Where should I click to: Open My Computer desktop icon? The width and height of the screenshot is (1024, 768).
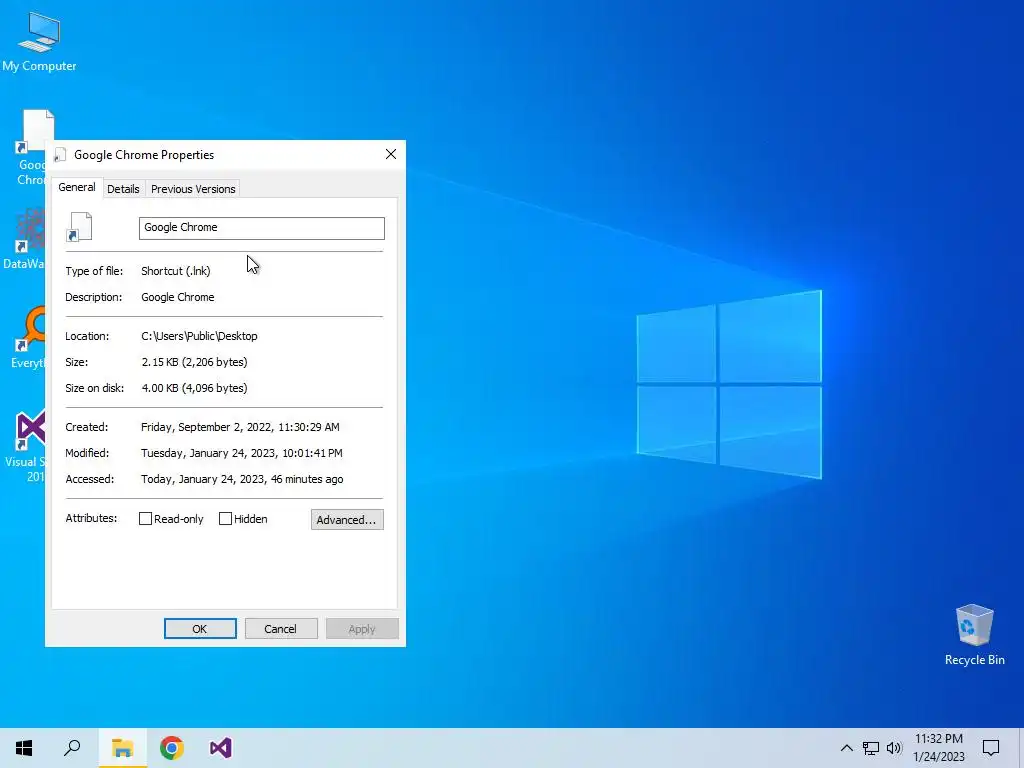coord(39,40)
